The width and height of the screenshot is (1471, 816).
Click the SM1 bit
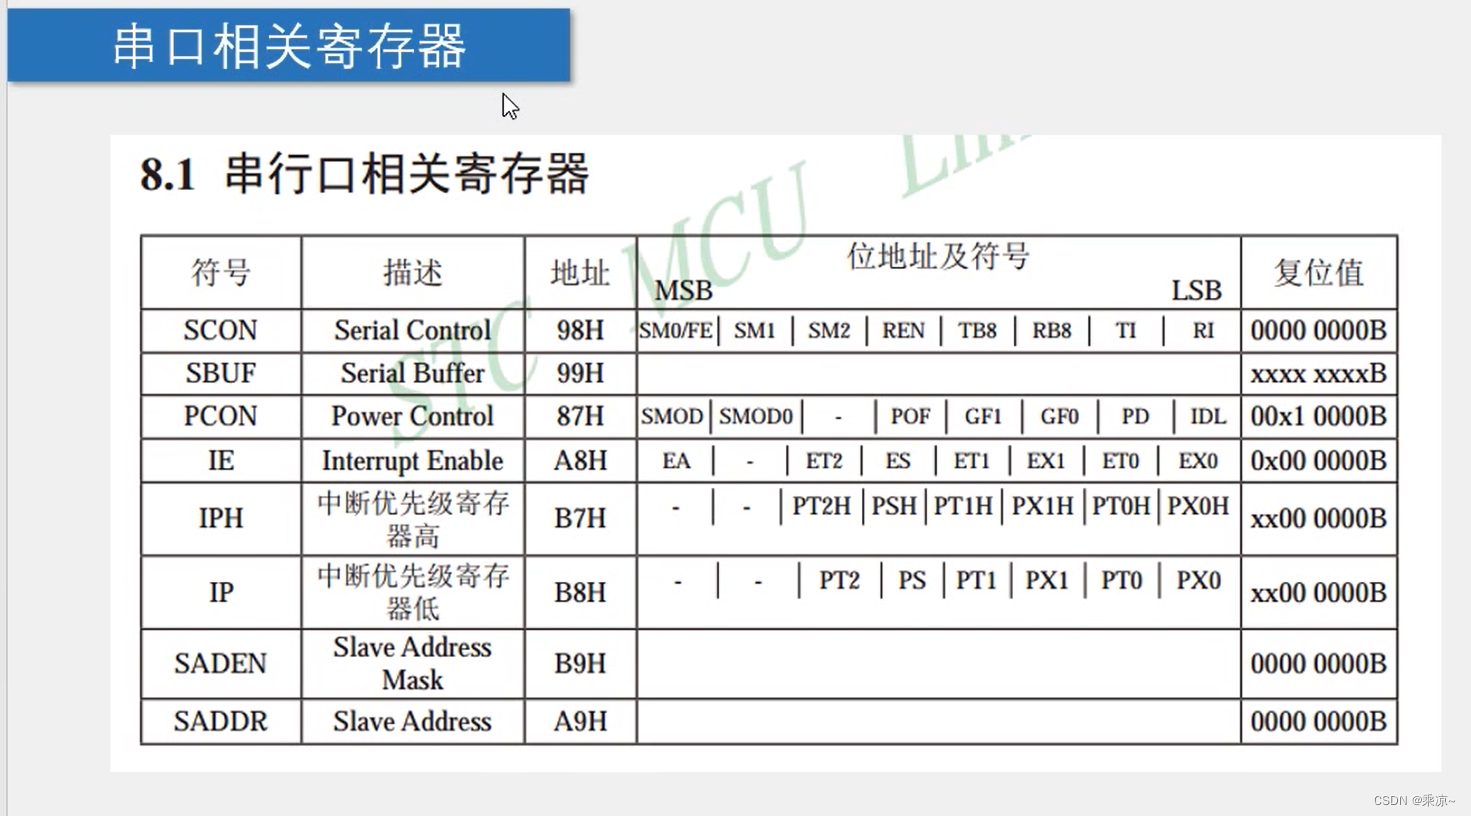click(754, 331)
